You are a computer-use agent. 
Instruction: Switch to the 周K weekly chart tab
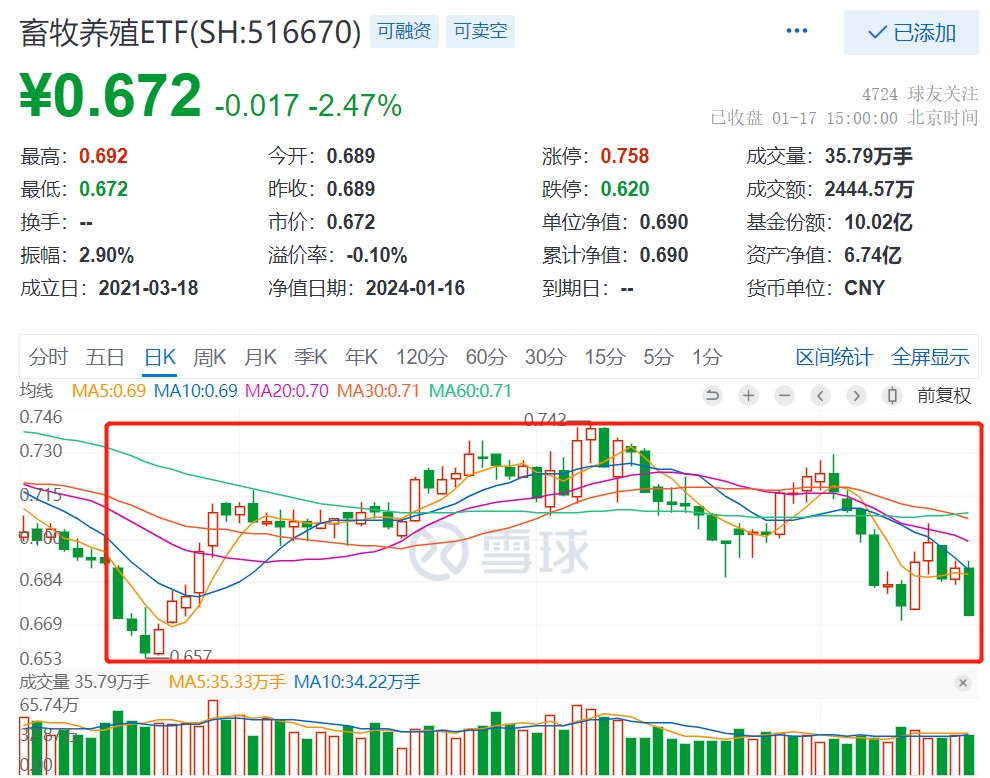coord(209,356)
